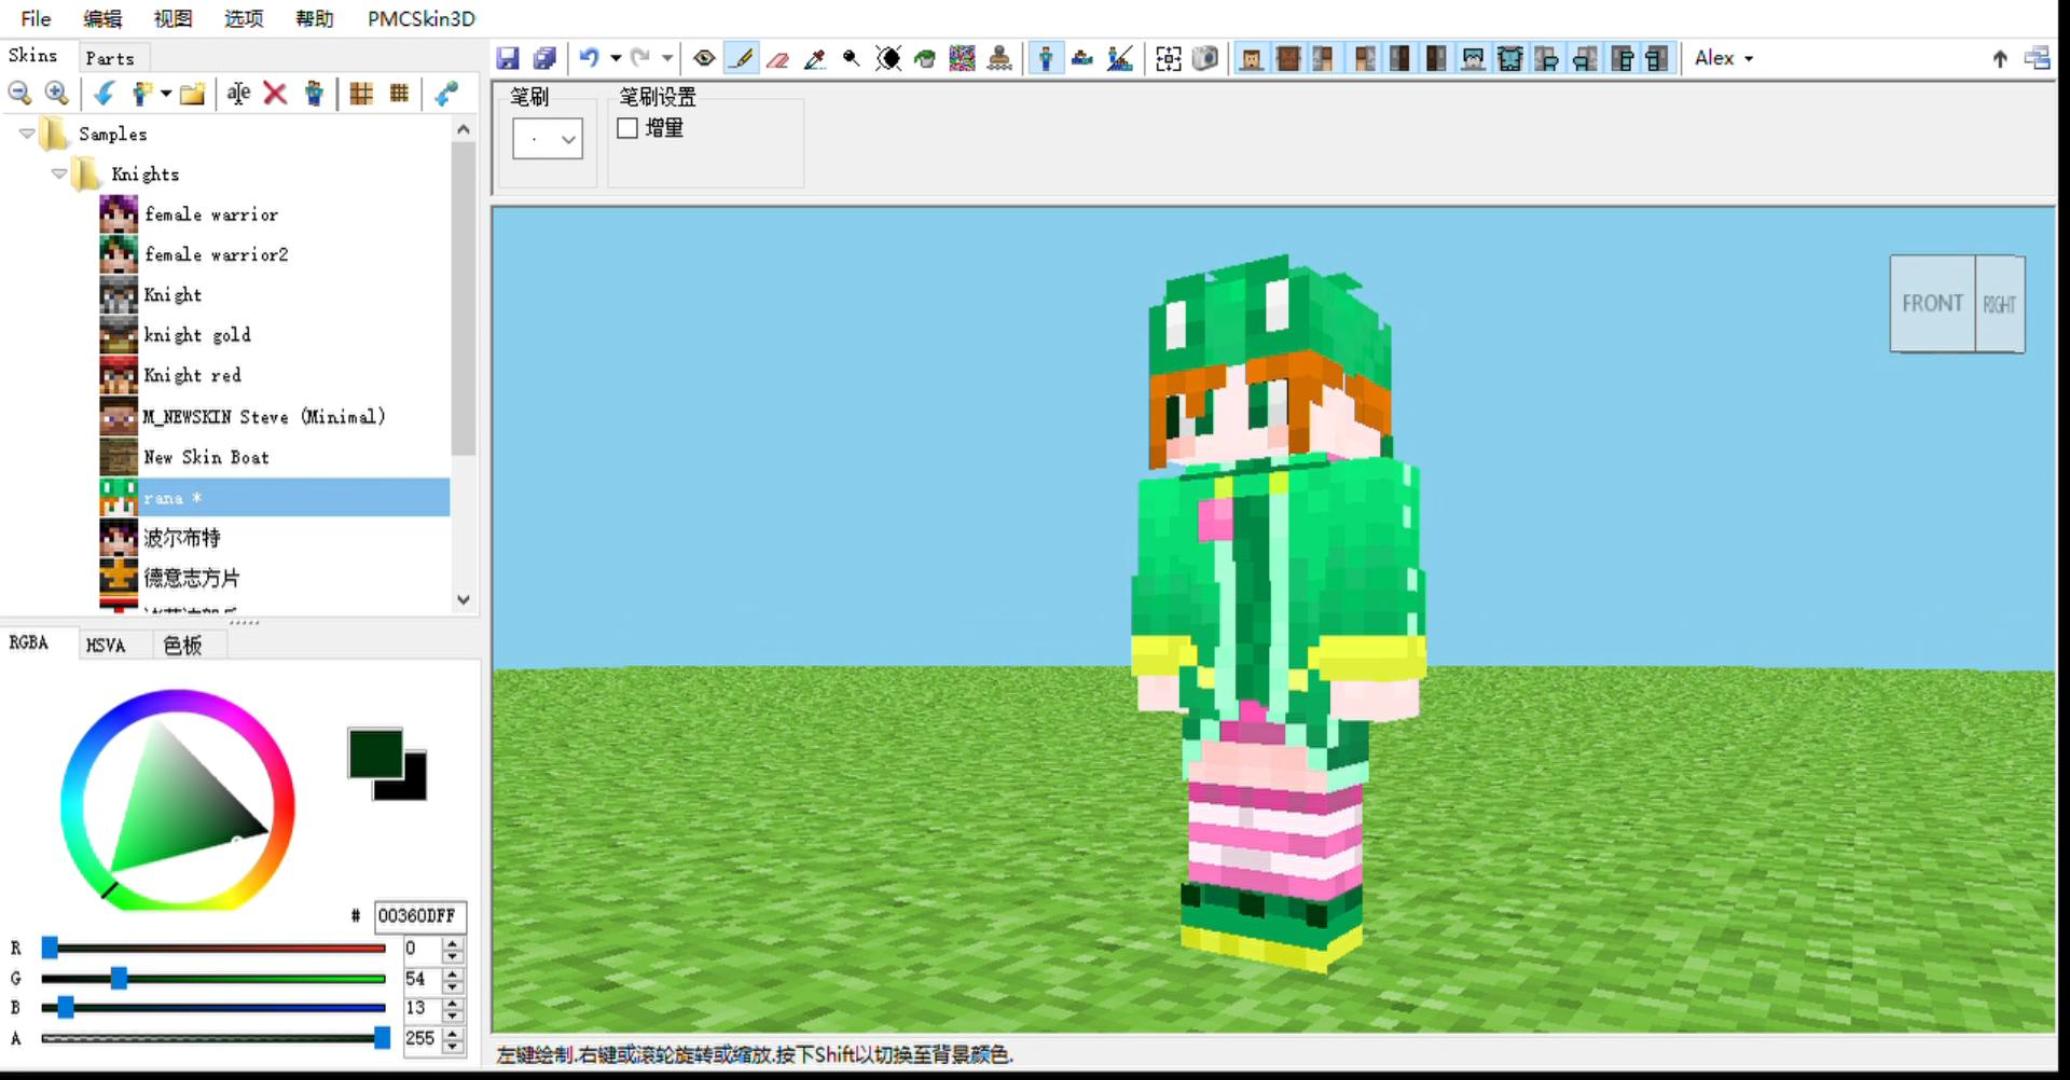Click the new folder icon
2070x1080 pixels.
click(x=192, y=94)
